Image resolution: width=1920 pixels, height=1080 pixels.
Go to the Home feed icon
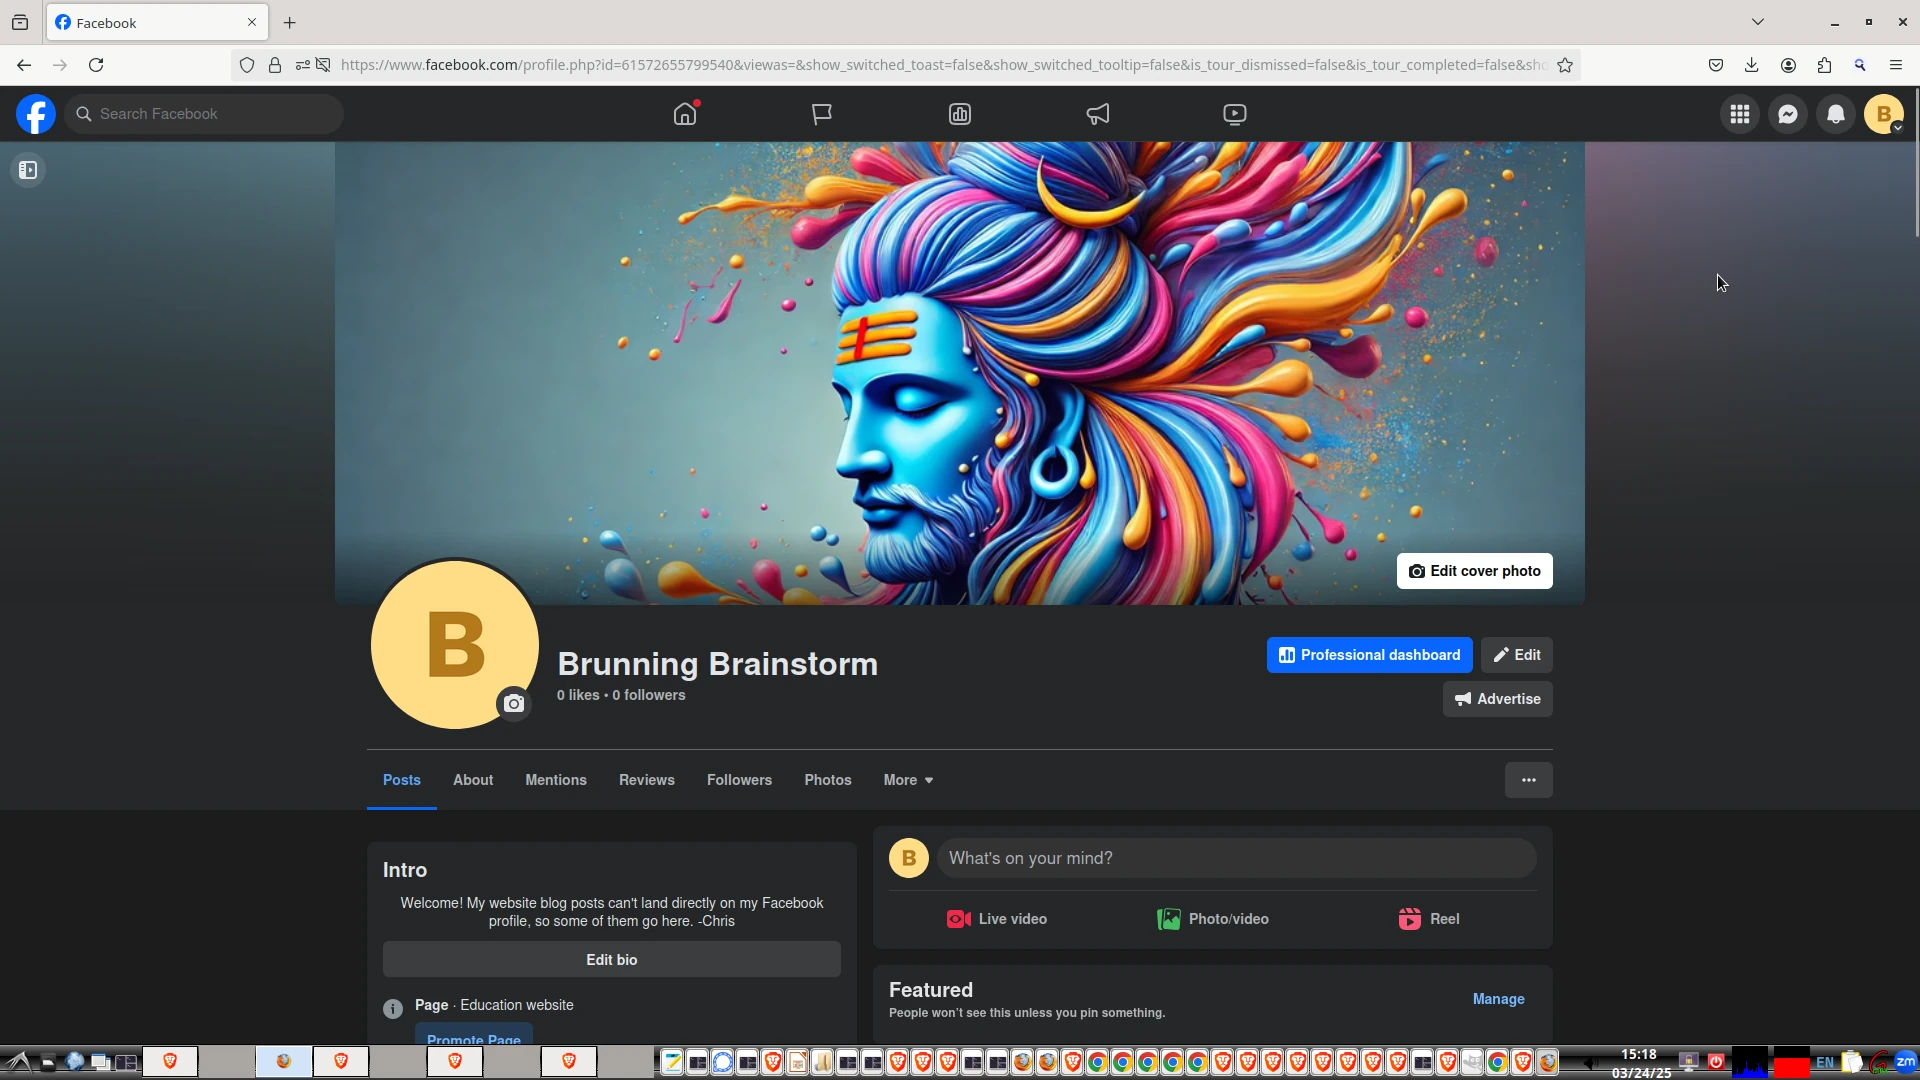click(685, 114)
